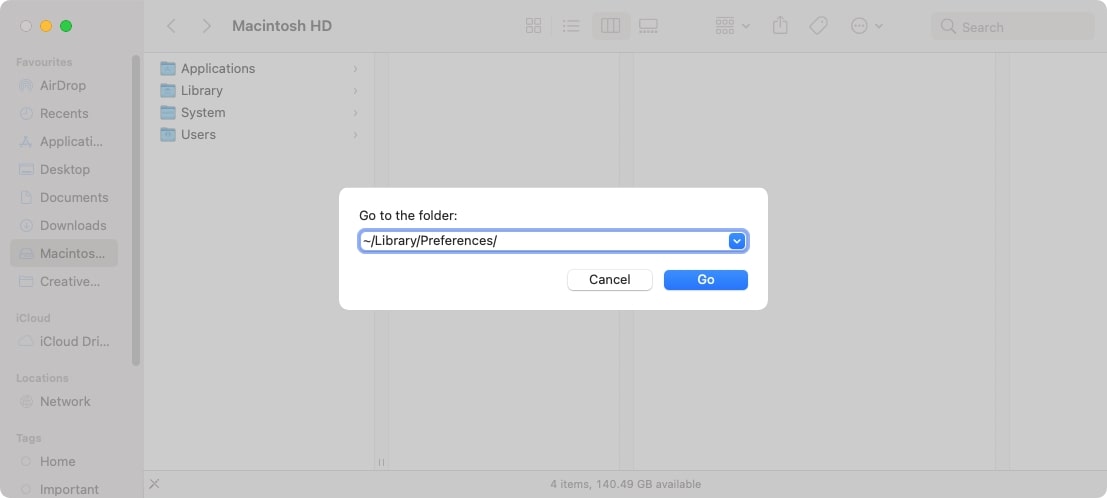Click the Finder Search field
The width and height of the screenshot is (1107, 498).
tap(1012, 27)
